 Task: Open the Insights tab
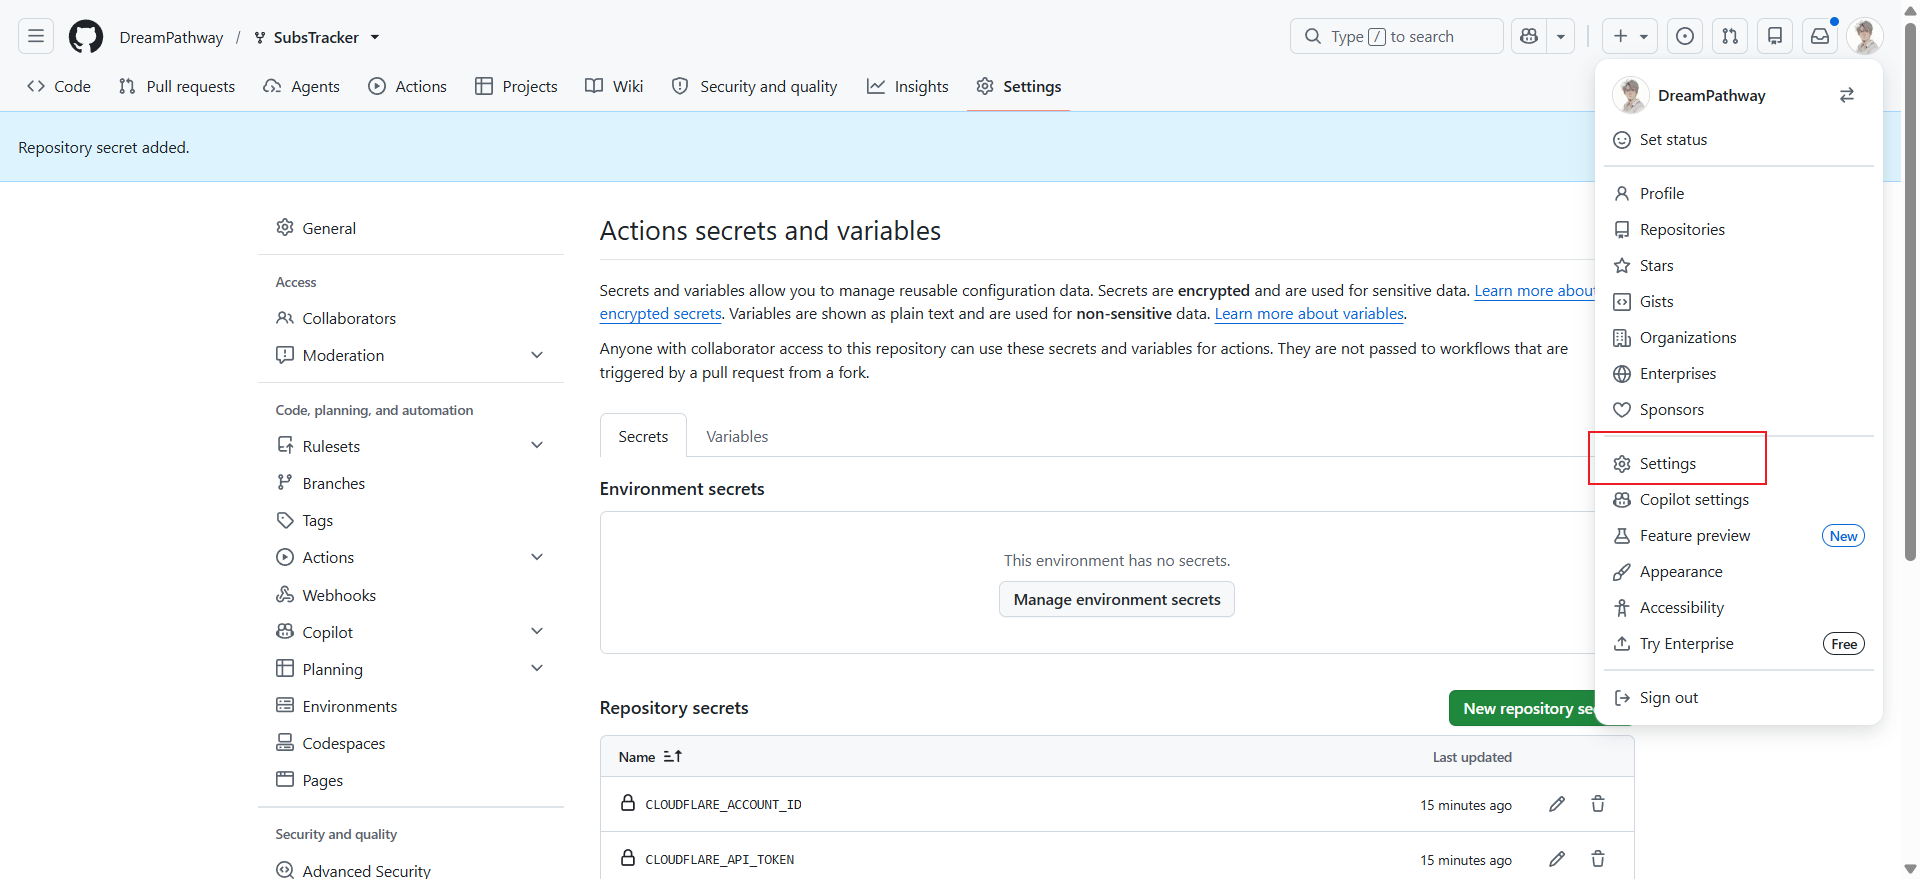[x=908, y=87]
